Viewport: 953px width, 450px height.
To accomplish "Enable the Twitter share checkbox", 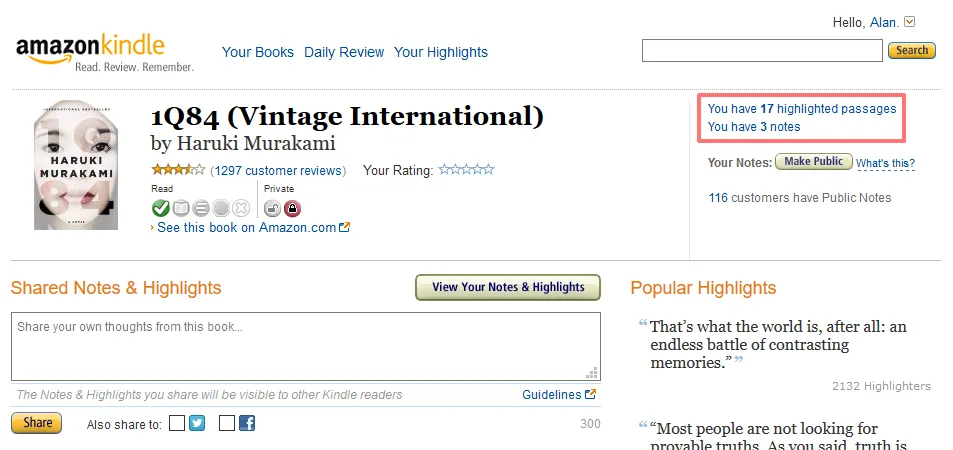I will (x=177, y=423).
